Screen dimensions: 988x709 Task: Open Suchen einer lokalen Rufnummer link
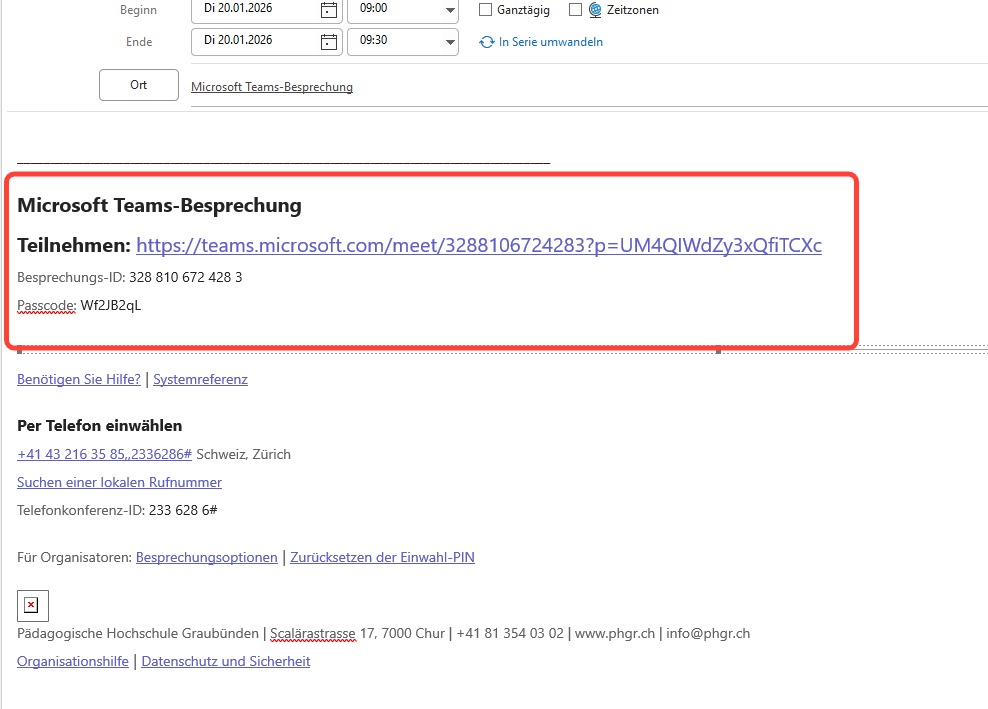(119, 482)
